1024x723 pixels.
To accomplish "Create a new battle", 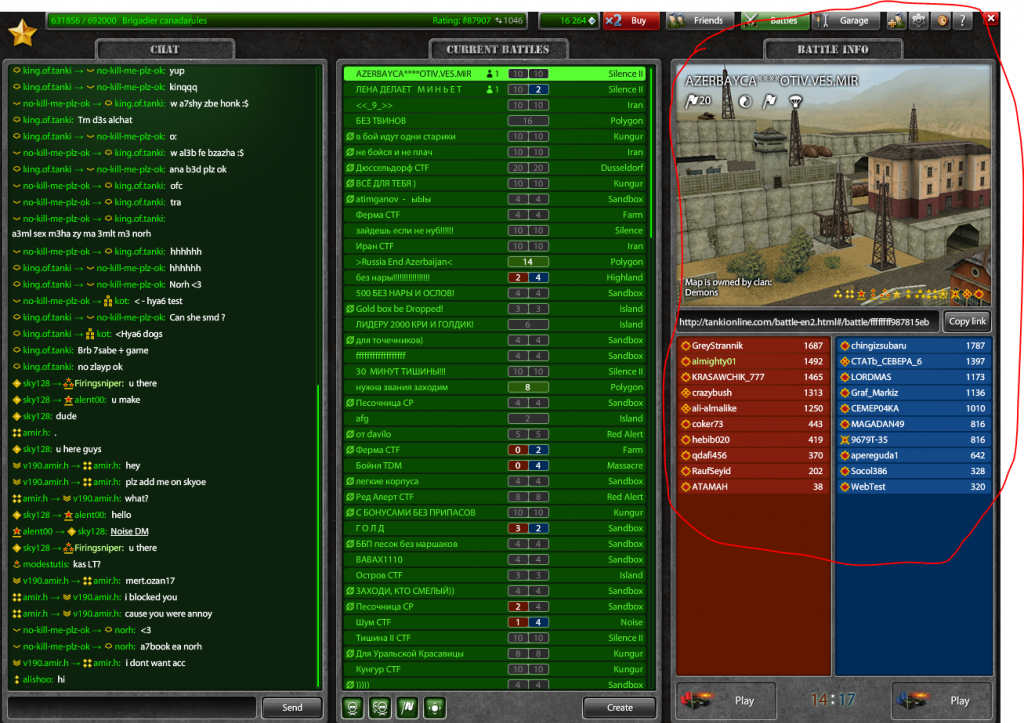I will pyautogui.click(x=619, y=707).
